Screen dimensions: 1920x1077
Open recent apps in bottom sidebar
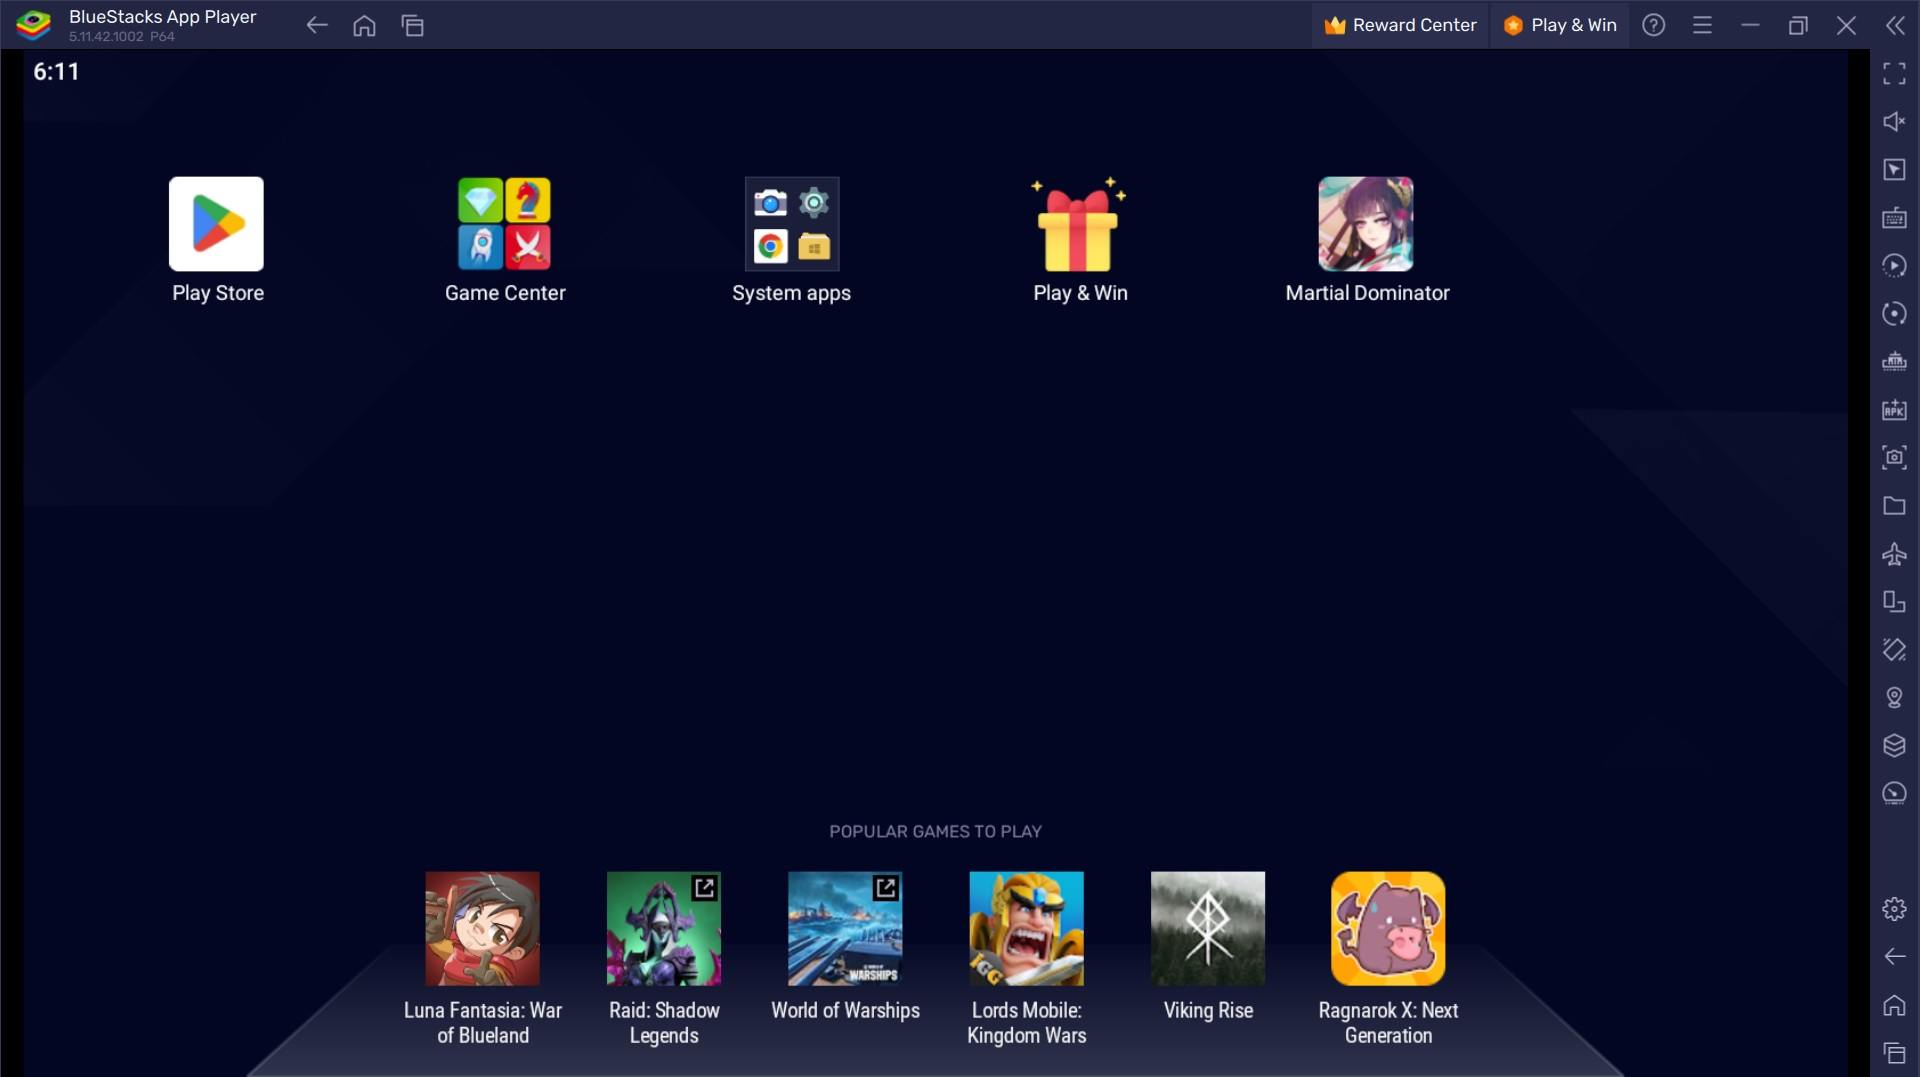click(1894, 1052)
